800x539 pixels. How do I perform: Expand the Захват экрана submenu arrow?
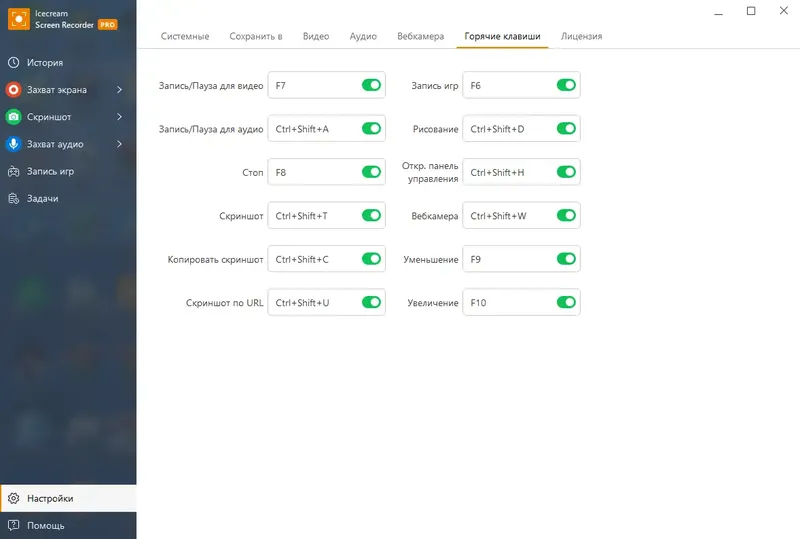[119, 90]
